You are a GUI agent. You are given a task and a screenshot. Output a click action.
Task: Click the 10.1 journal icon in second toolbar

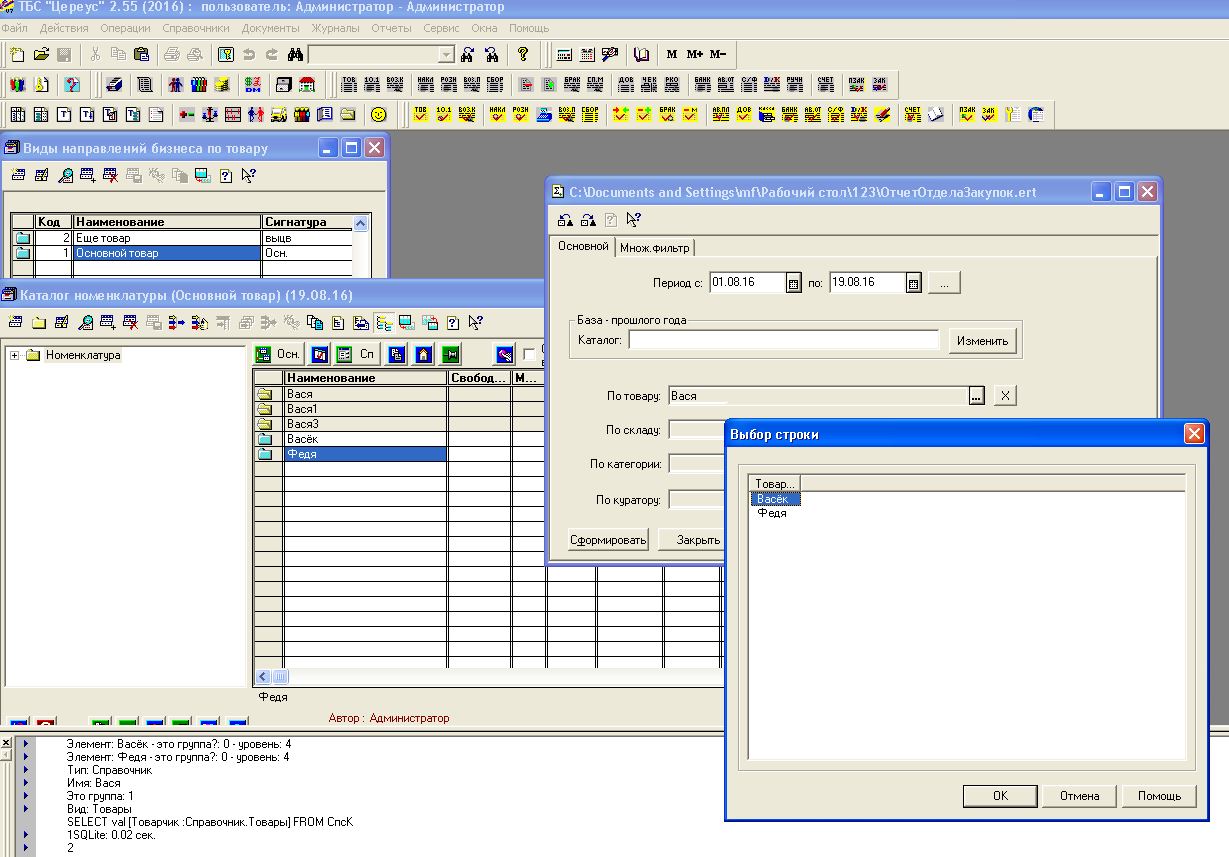pyautogui.click(x=372, y=84)
